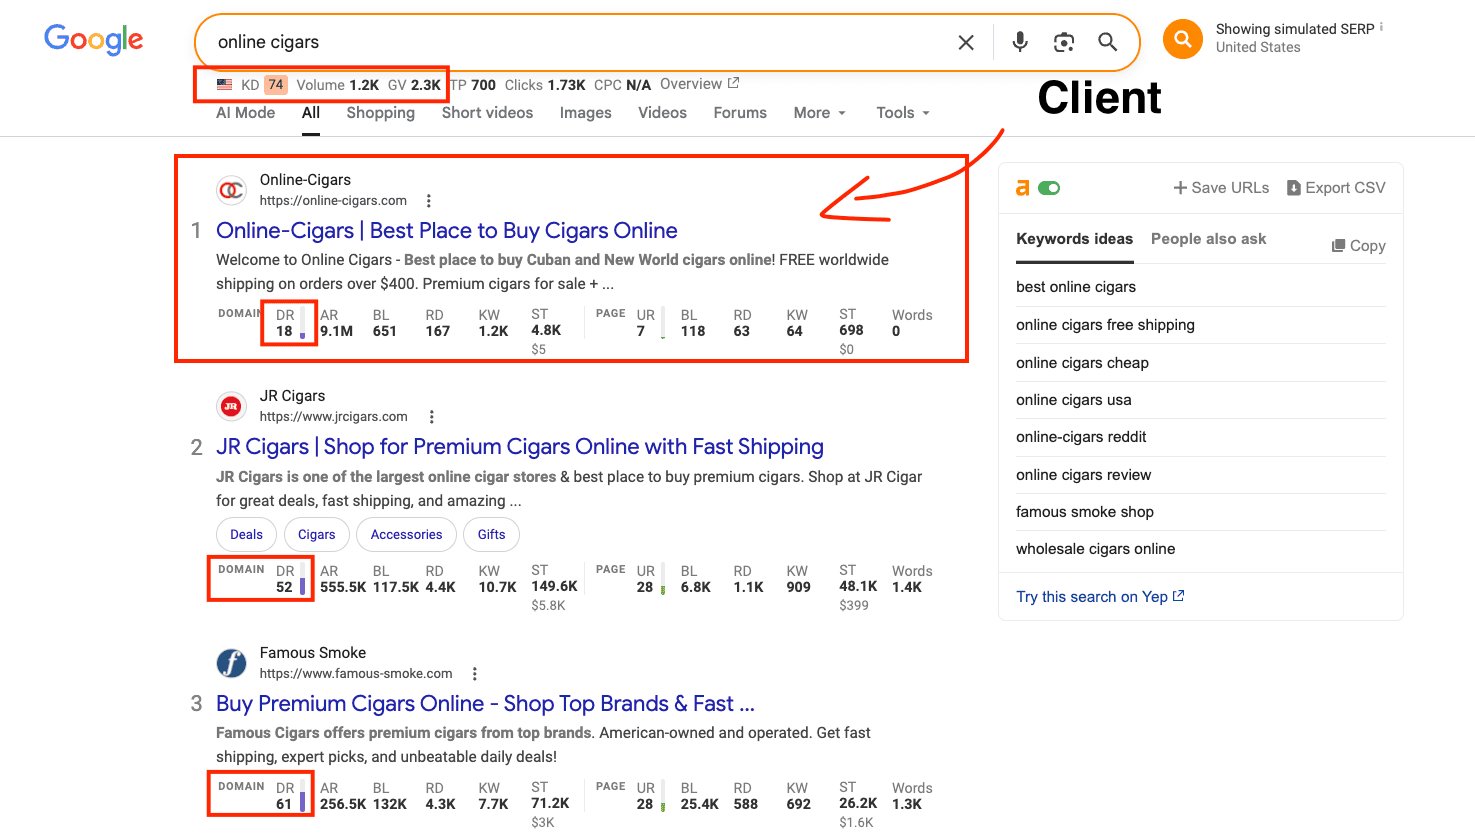Select keyword idea 'best online cigars'
This screenshot has width=1475, height=833.
1076,287
